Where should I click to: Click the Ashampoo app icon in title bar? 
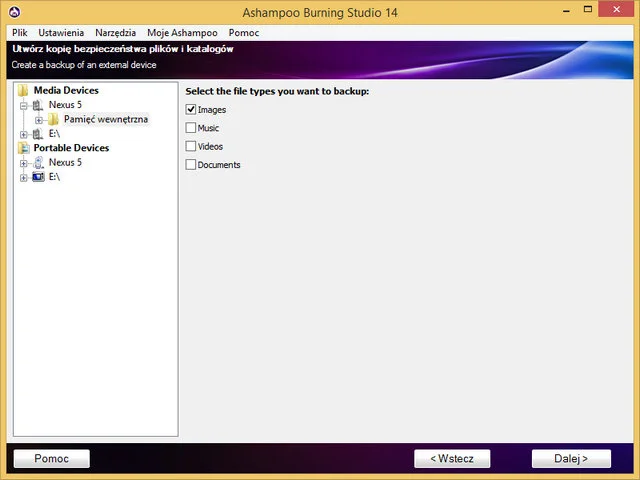click(13, 13)
